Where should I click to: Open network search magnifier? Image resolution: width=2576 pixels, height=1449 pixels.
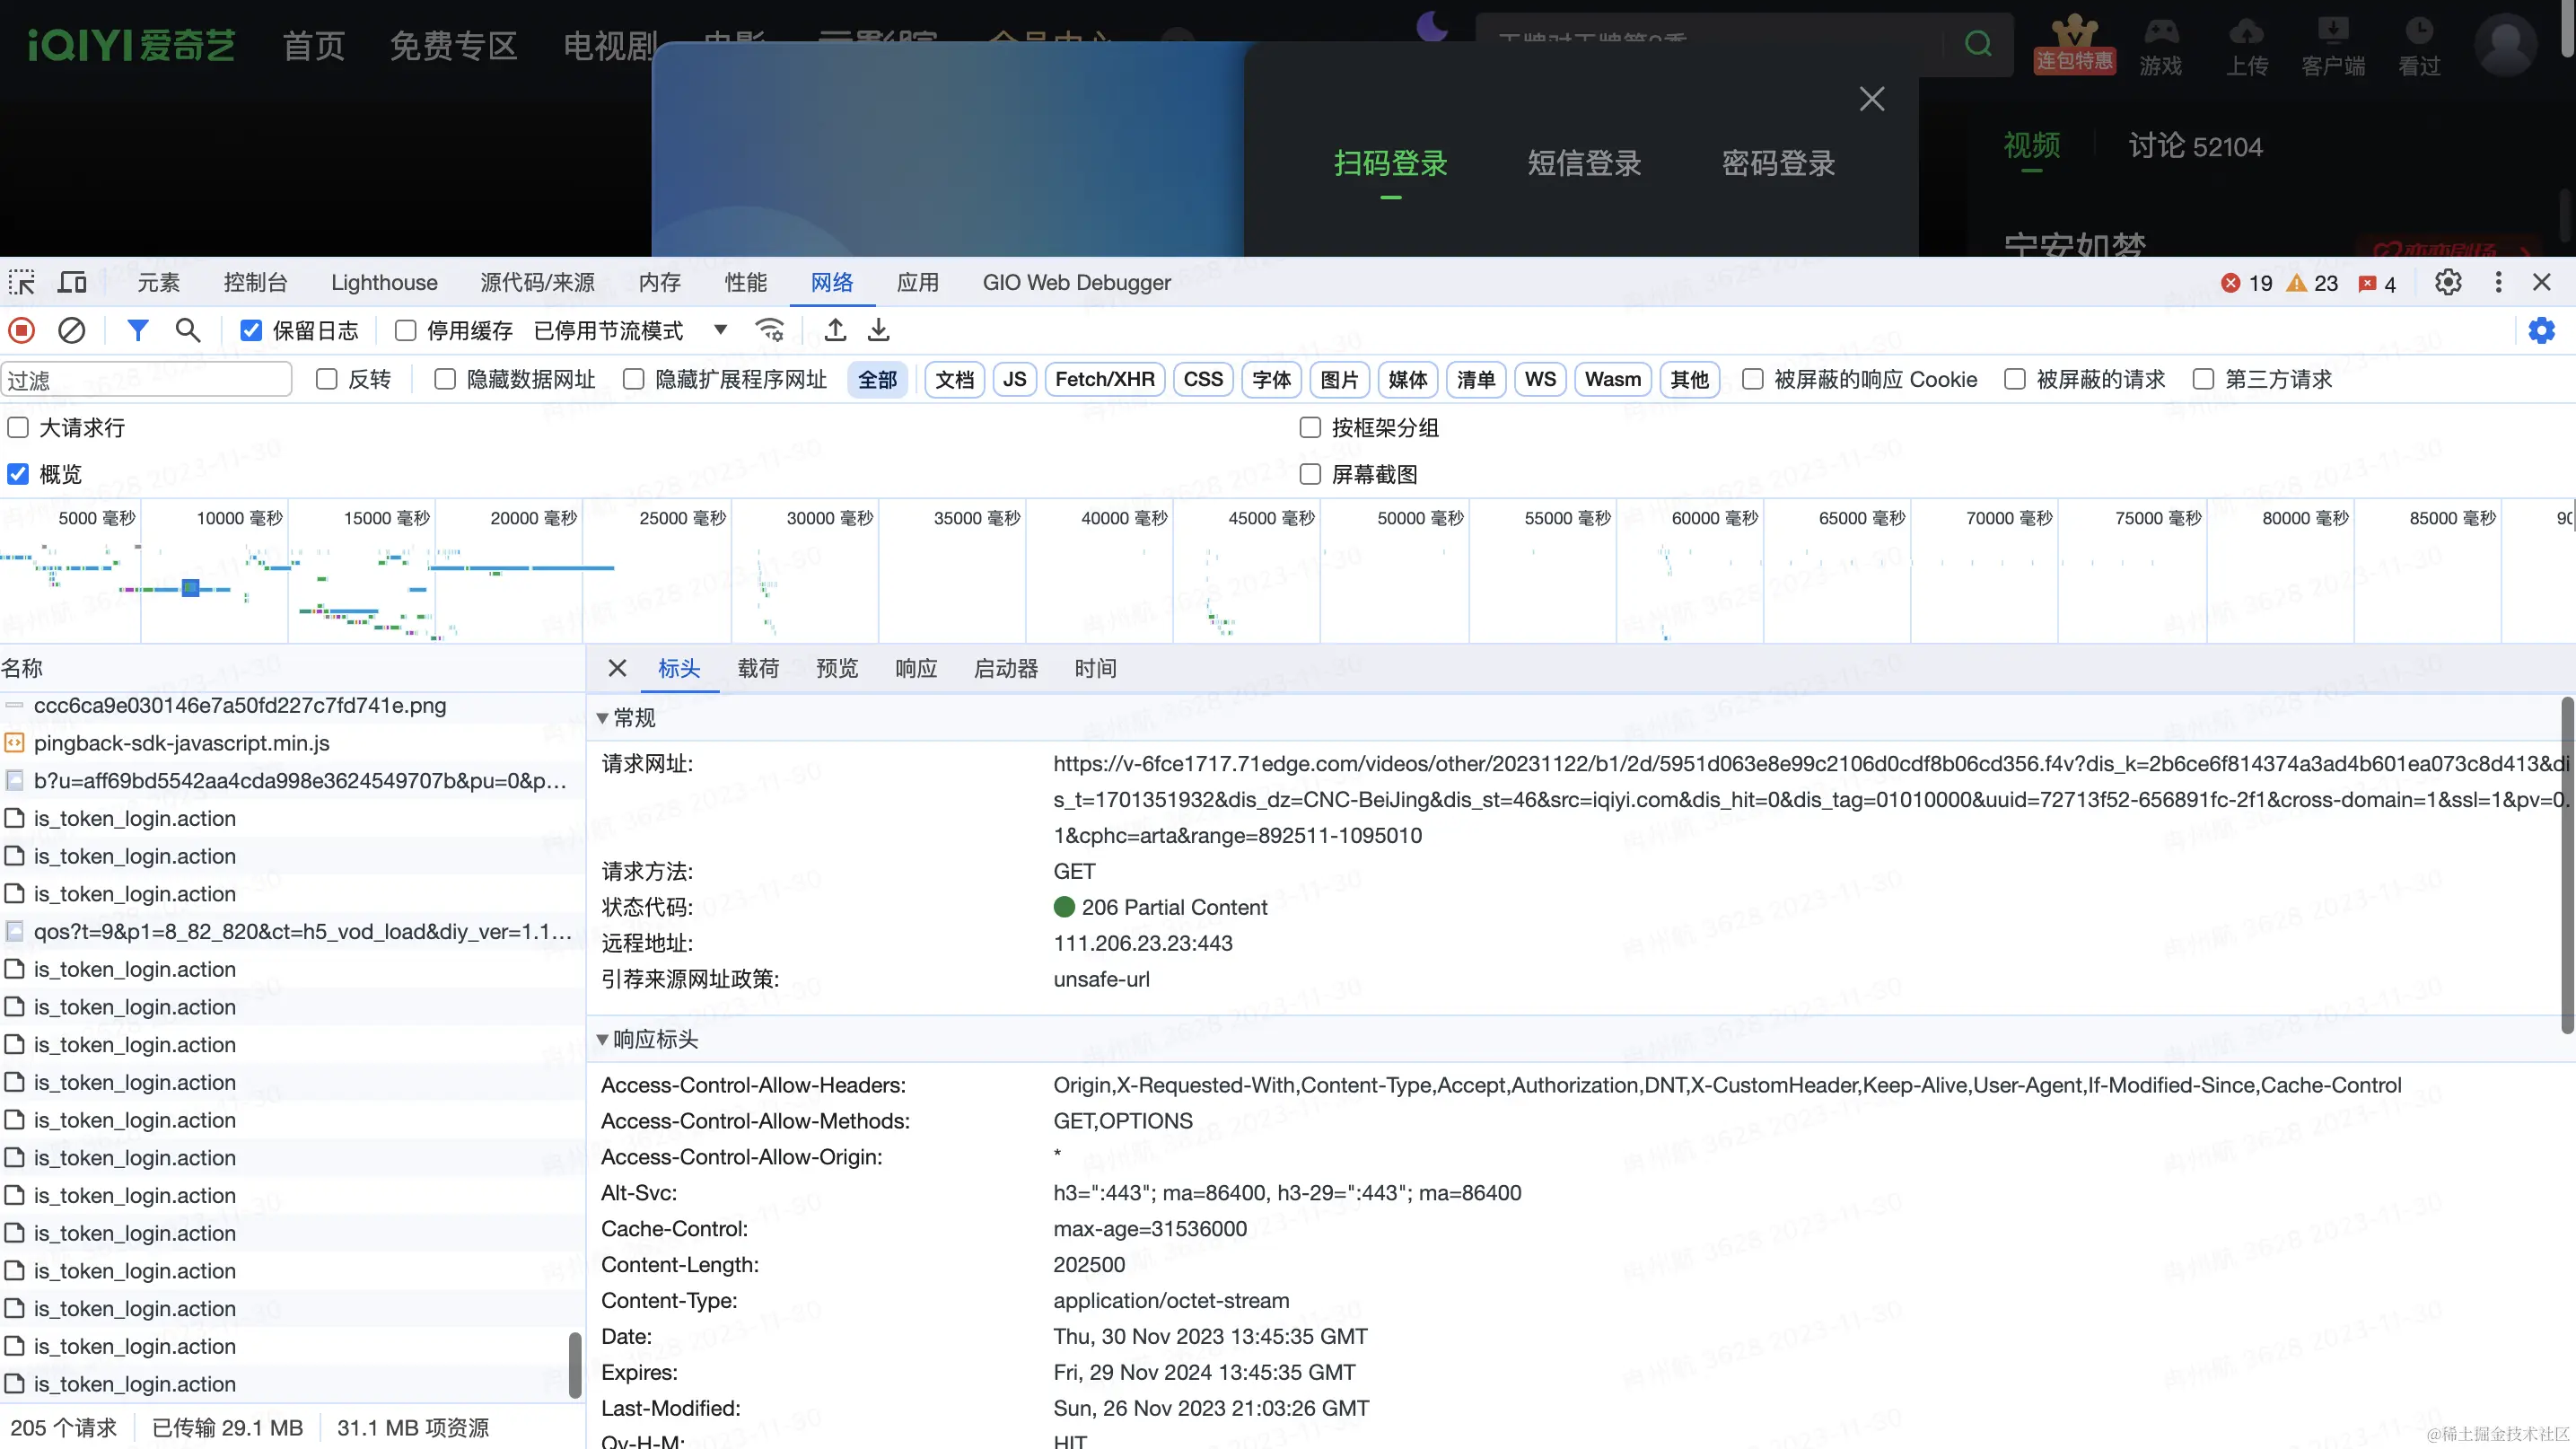(x=187, y=330)
